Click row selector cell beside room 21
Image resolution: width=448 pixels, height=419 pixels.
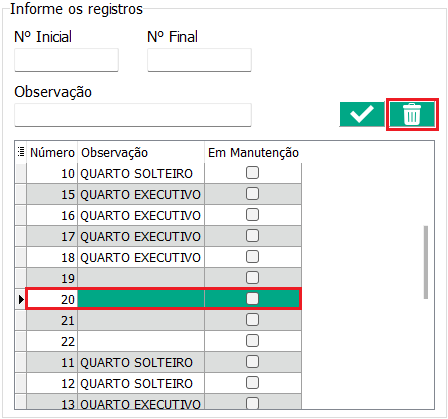coord(21,320)
